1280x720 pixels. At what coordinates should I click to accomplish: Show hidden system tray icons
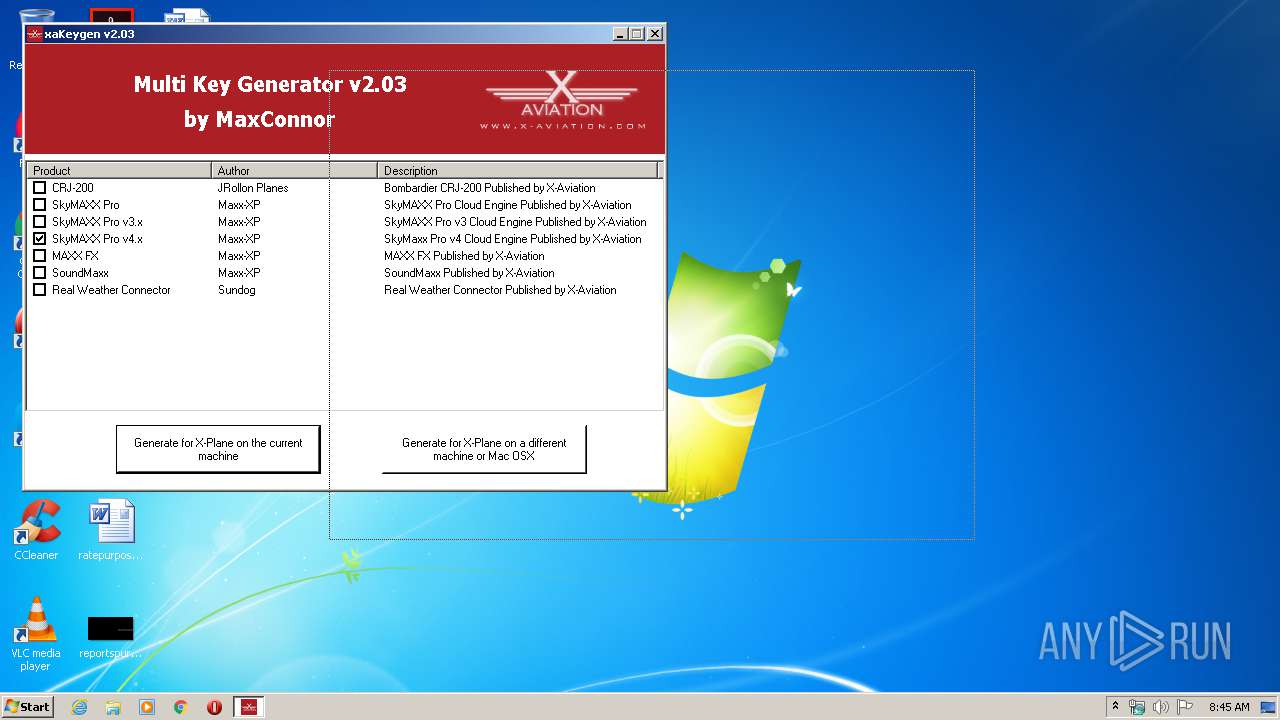point(1115,706)
